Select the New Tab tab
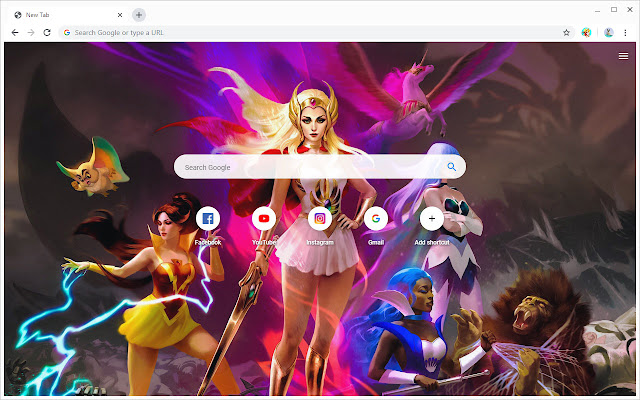The height and width of the screenshot is (400, 640). 67,15
